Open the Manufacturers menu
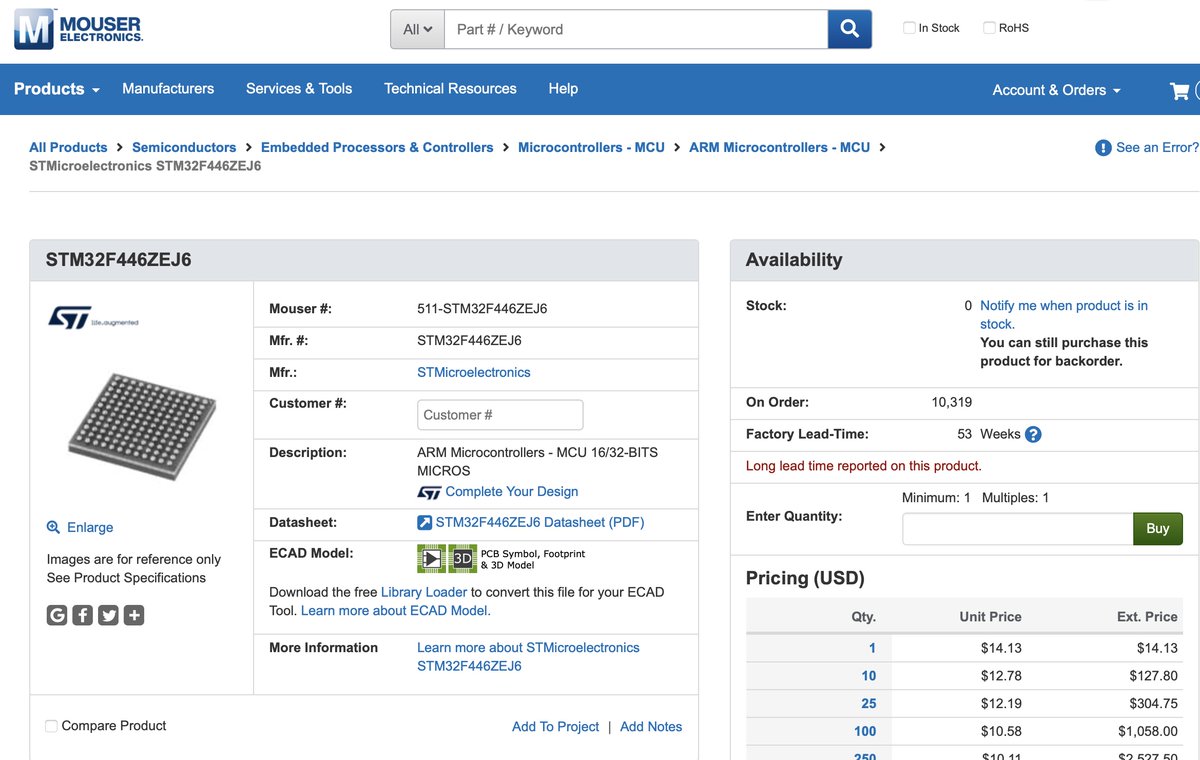The image size is (1200, 760). pos(168,89)
